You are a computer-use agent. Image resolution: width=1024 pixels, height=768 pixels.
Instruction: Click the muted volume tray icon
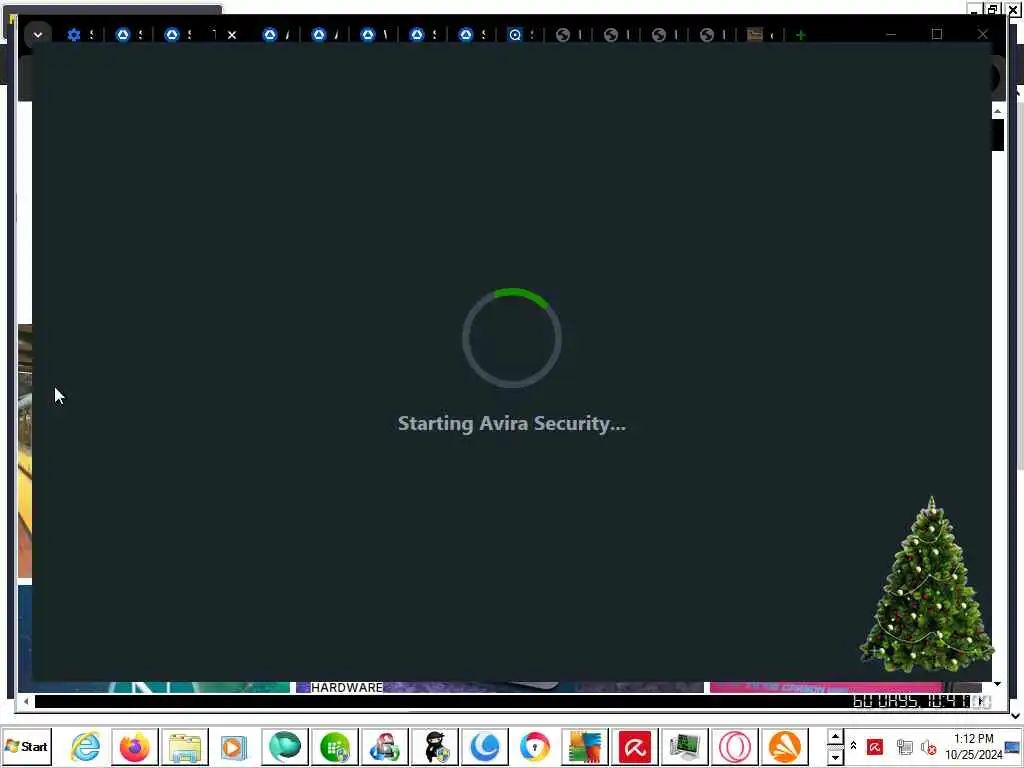928,746
